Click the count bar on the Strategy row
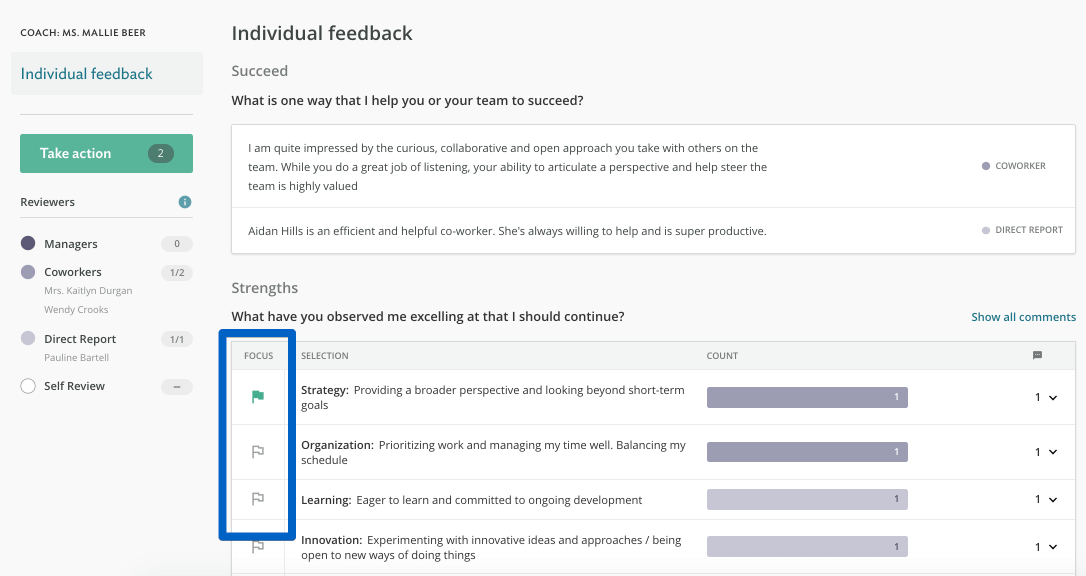The image size is (1086, 576). click(x=807, y=396)
